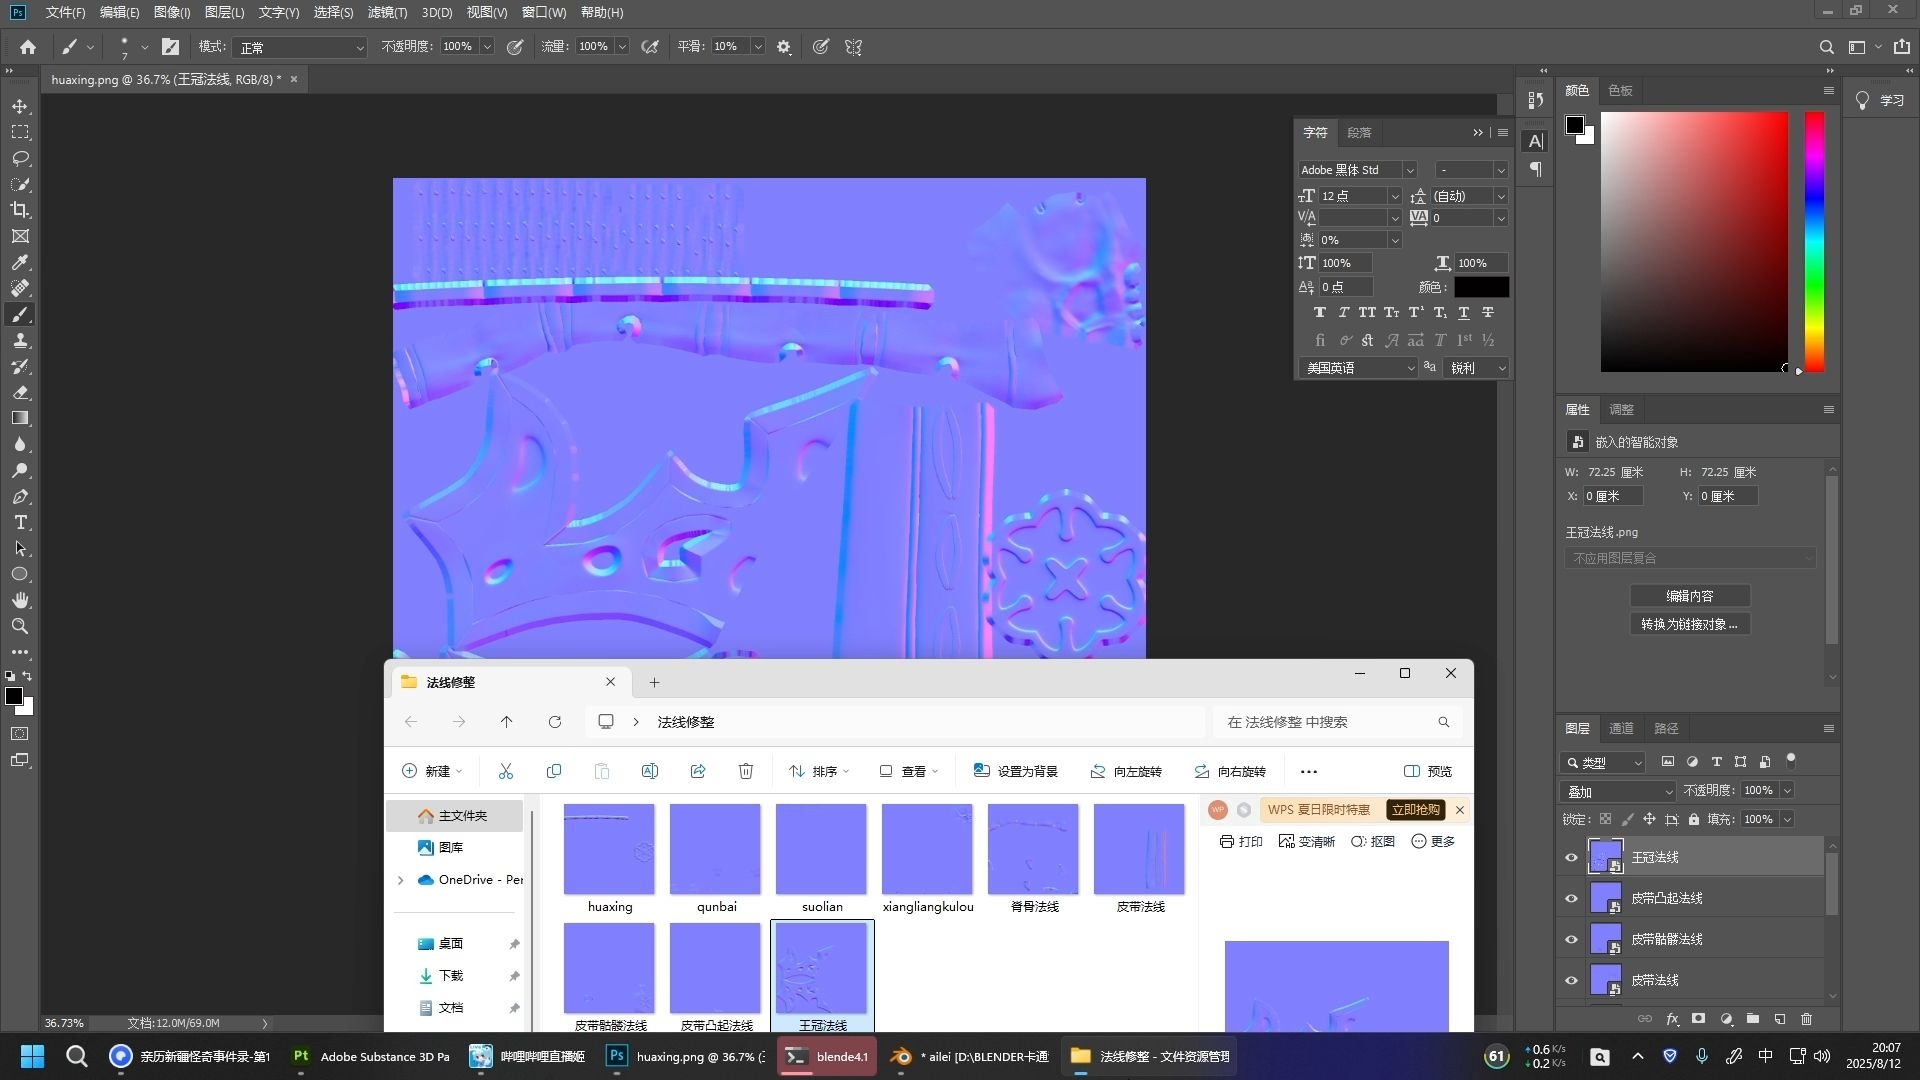Select the Horizontal Type tool

pos(20,522)
